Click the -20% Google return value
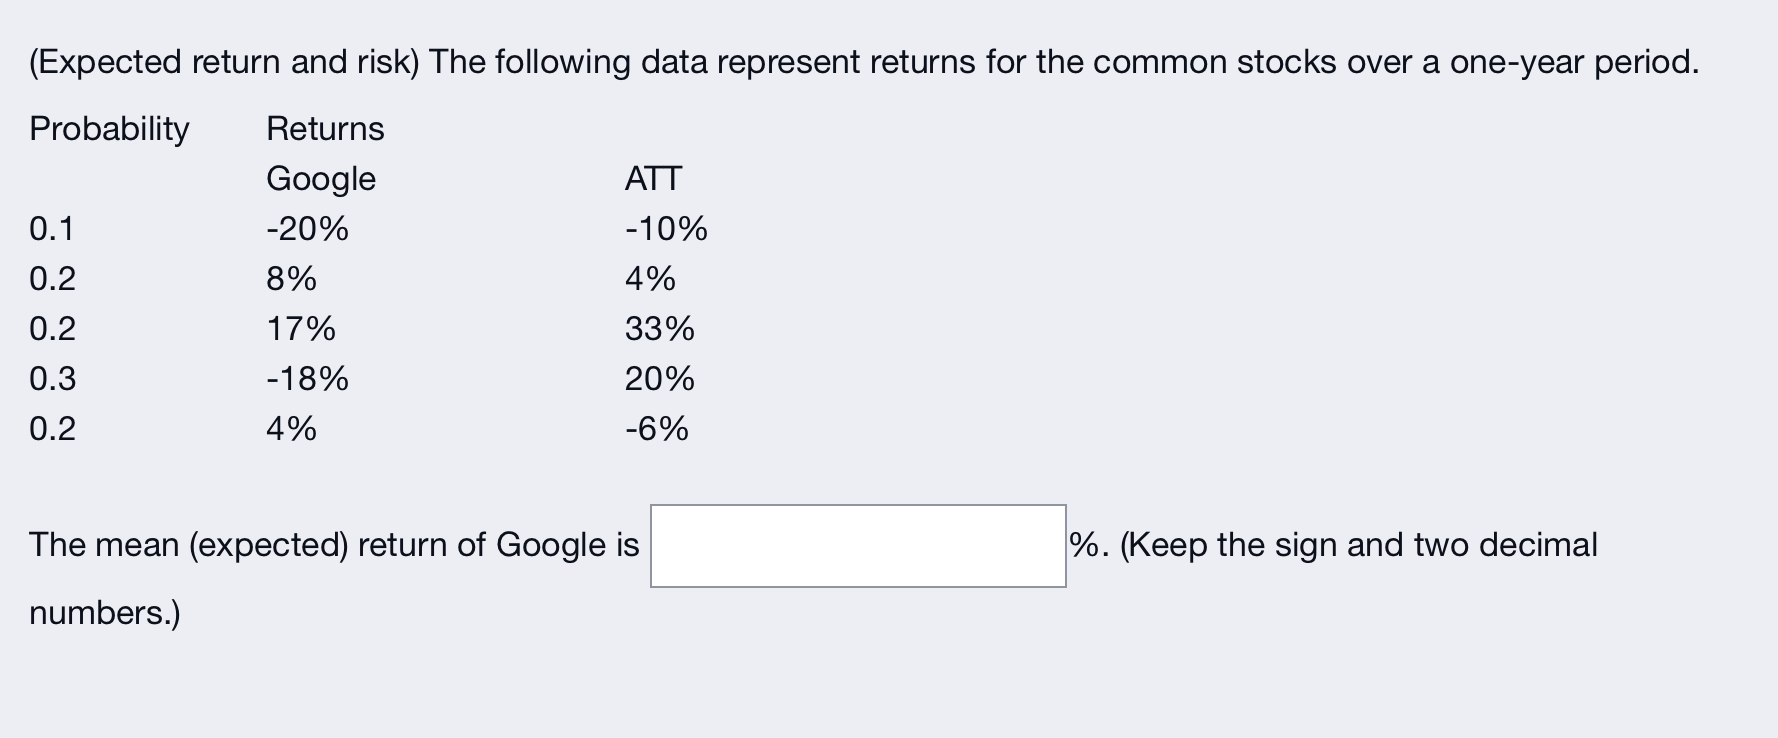Screen dimensions: 1778x738 (305, 229)
